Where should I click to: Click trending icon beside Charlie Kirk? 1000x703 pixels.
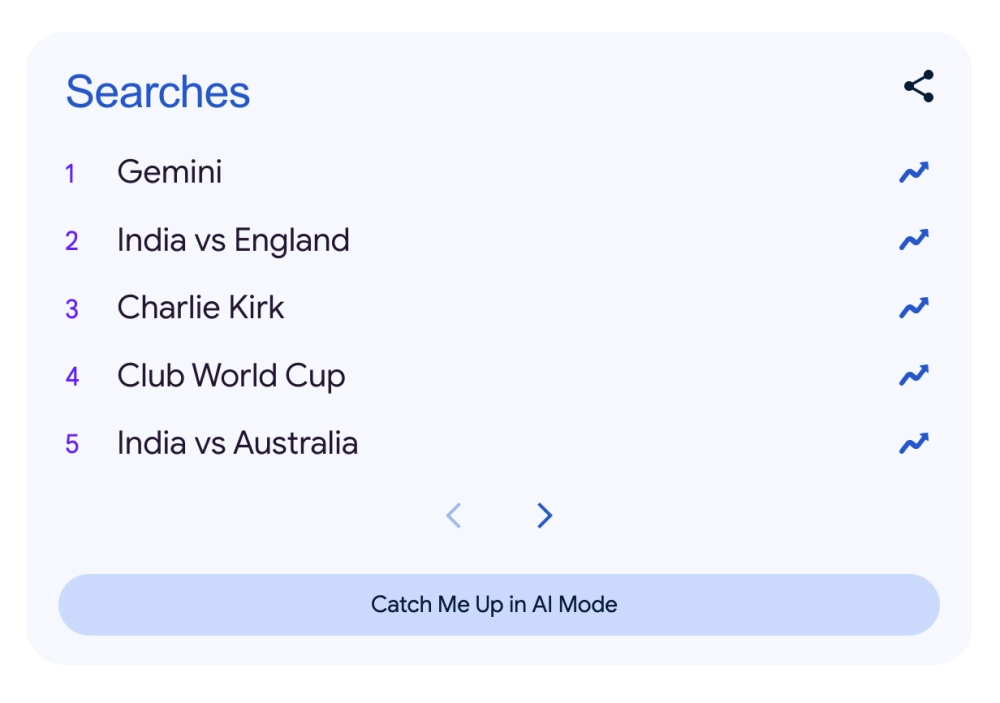click(x=913, y=308)
